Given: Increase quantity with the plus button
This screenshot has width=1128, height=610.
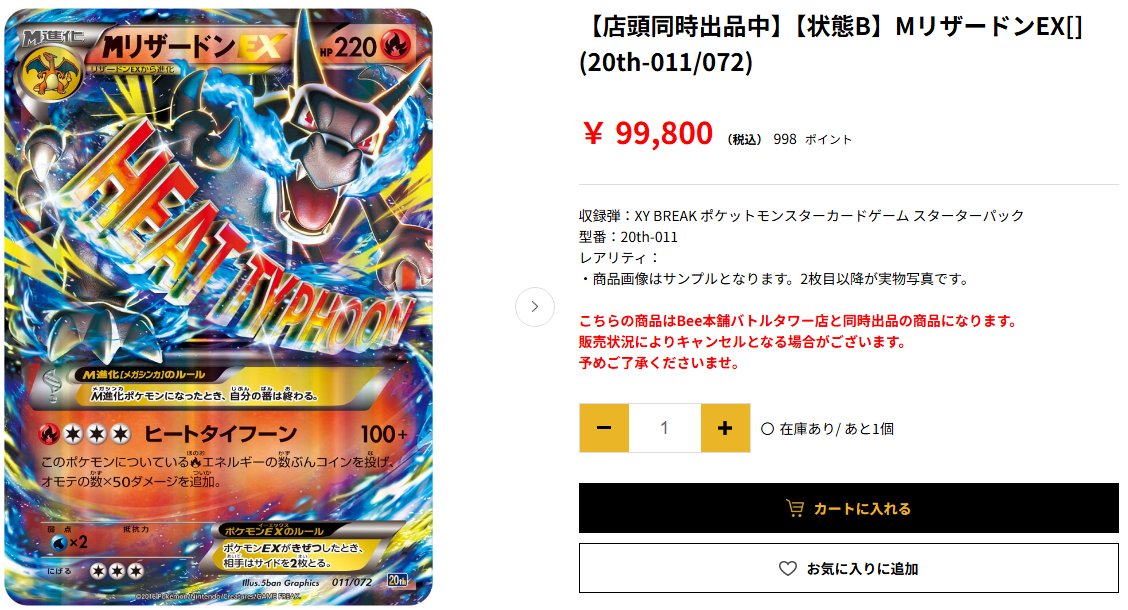Looking at the screenshot, I should pyautogui.click(x=725, y=428).
